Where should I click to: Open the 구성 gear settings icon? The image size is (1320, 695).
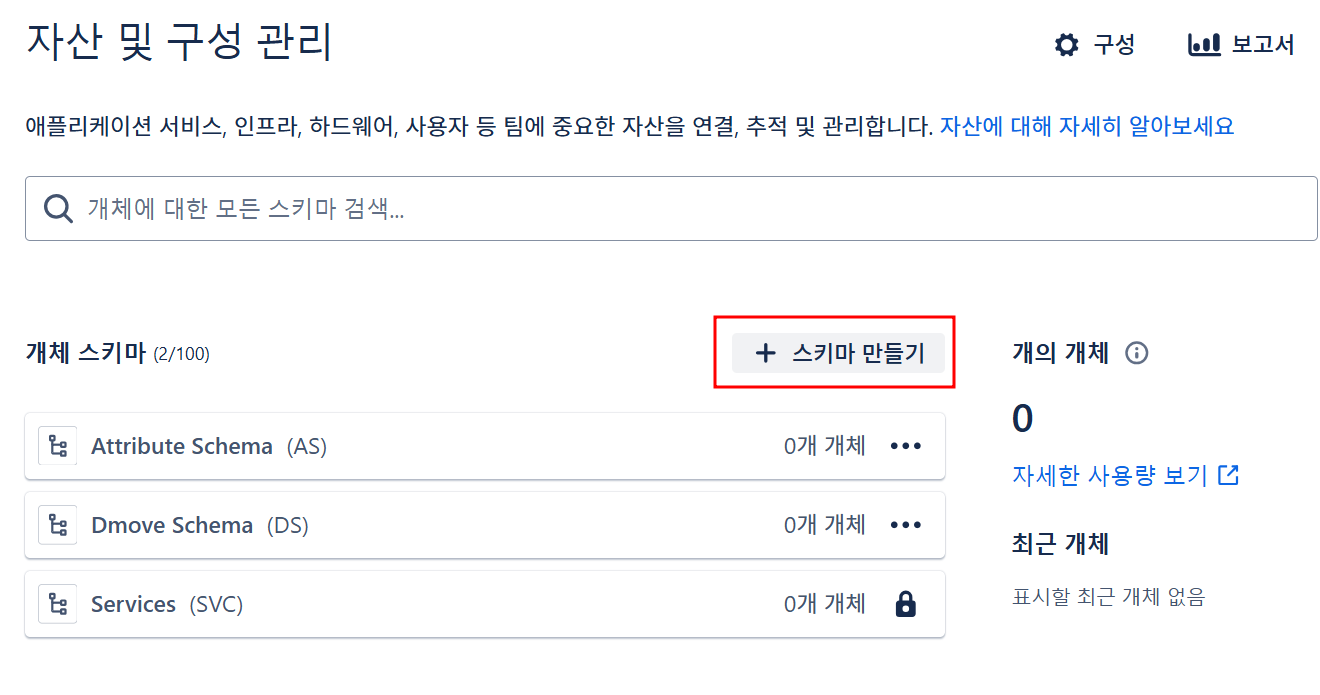click(x=1067, y=45)
